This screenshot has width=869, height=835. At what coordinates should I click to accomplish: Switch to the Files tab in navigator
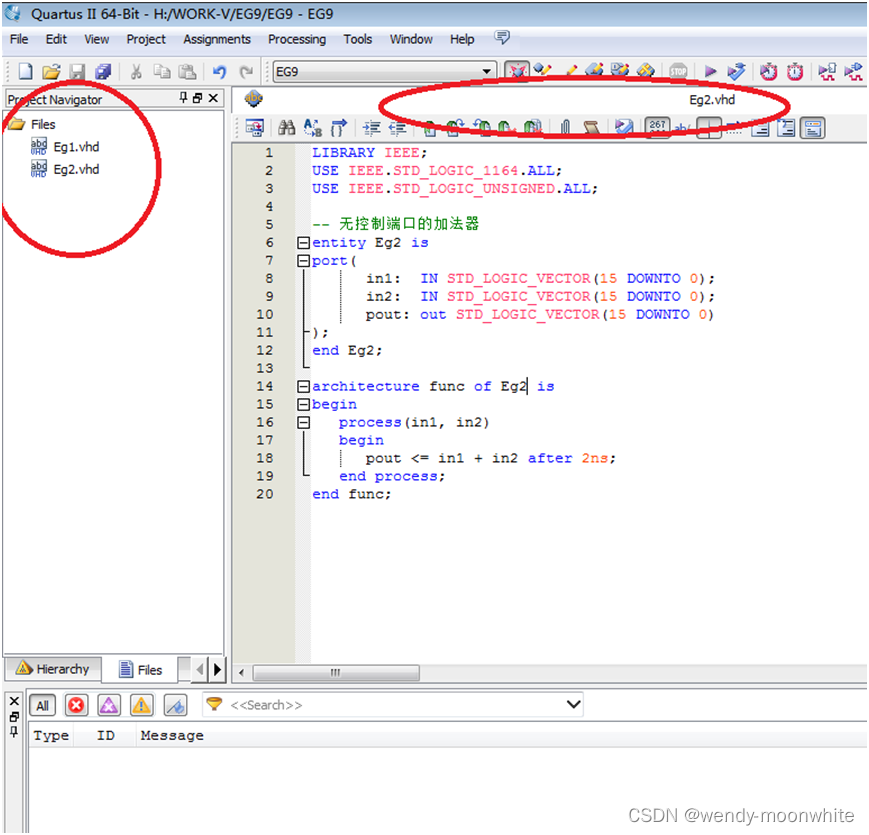141,670
